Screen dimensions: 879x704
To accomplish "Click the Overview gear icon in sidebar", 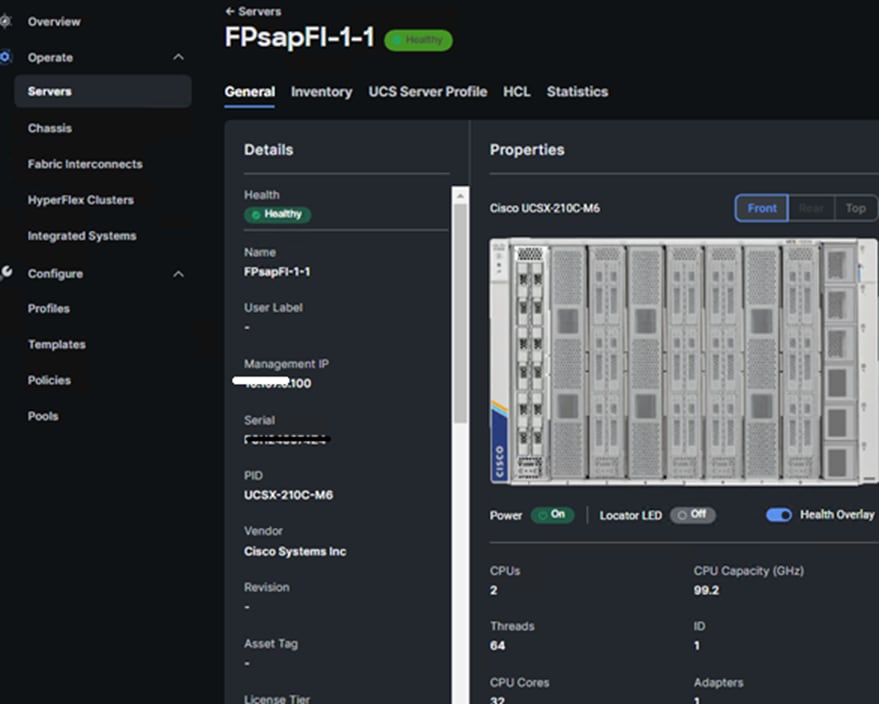I will tap(5, 21).
